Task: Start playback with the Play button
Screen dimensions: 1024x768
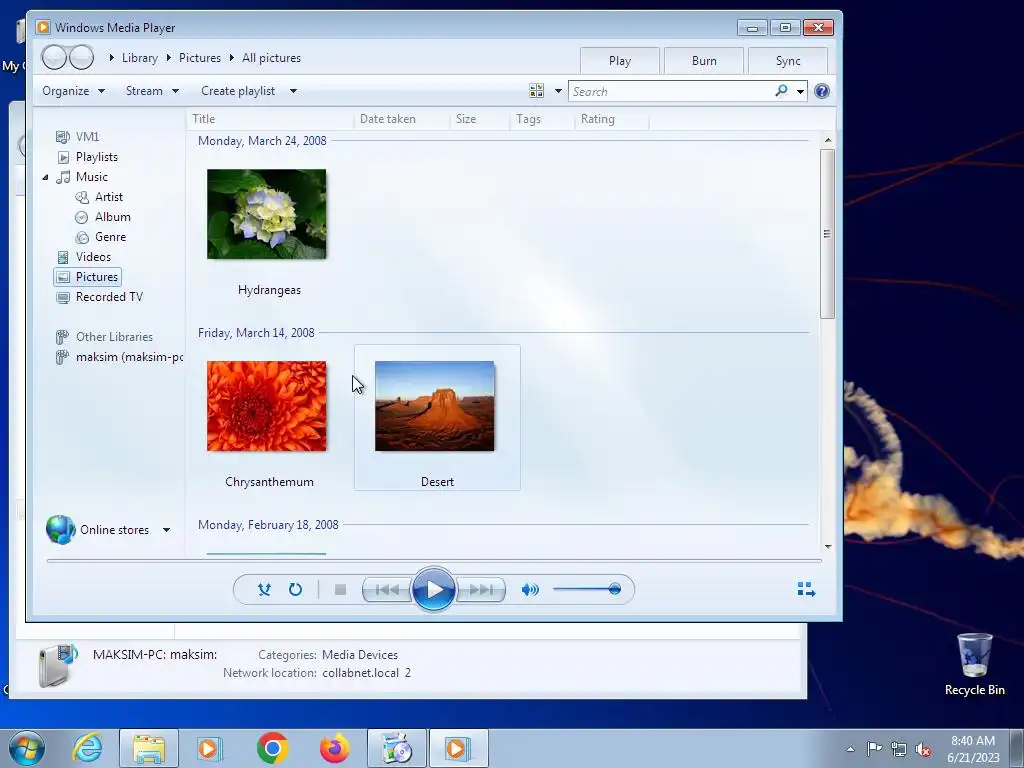Action: [x=434, y=589]
